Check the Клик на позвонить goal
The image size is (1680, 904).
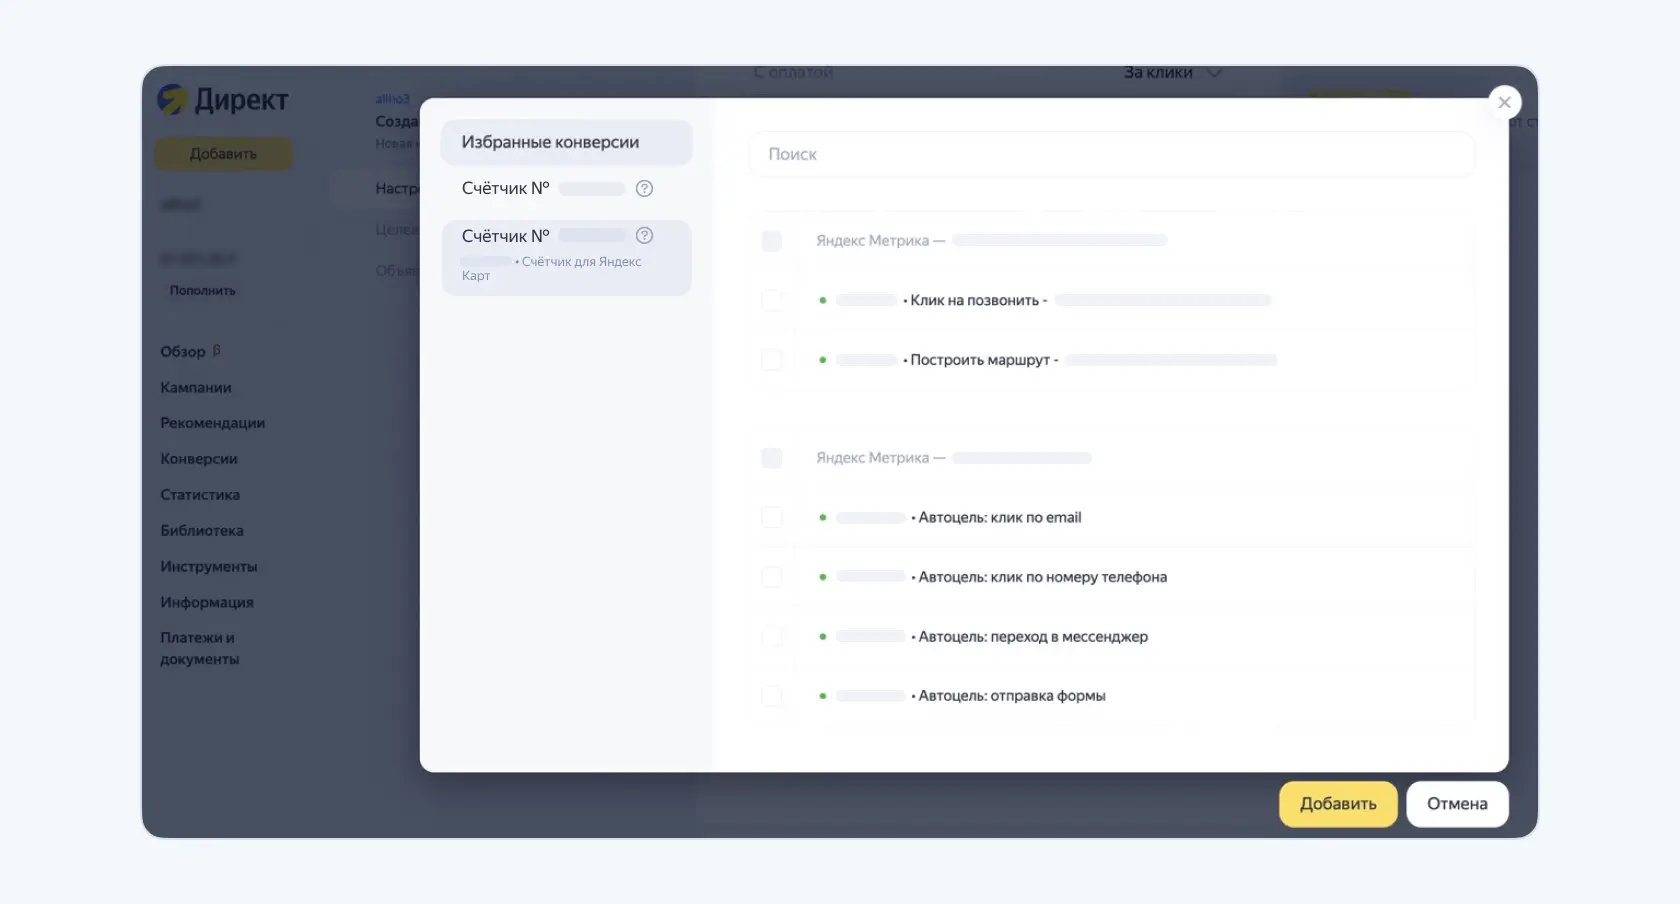[771, 300]
